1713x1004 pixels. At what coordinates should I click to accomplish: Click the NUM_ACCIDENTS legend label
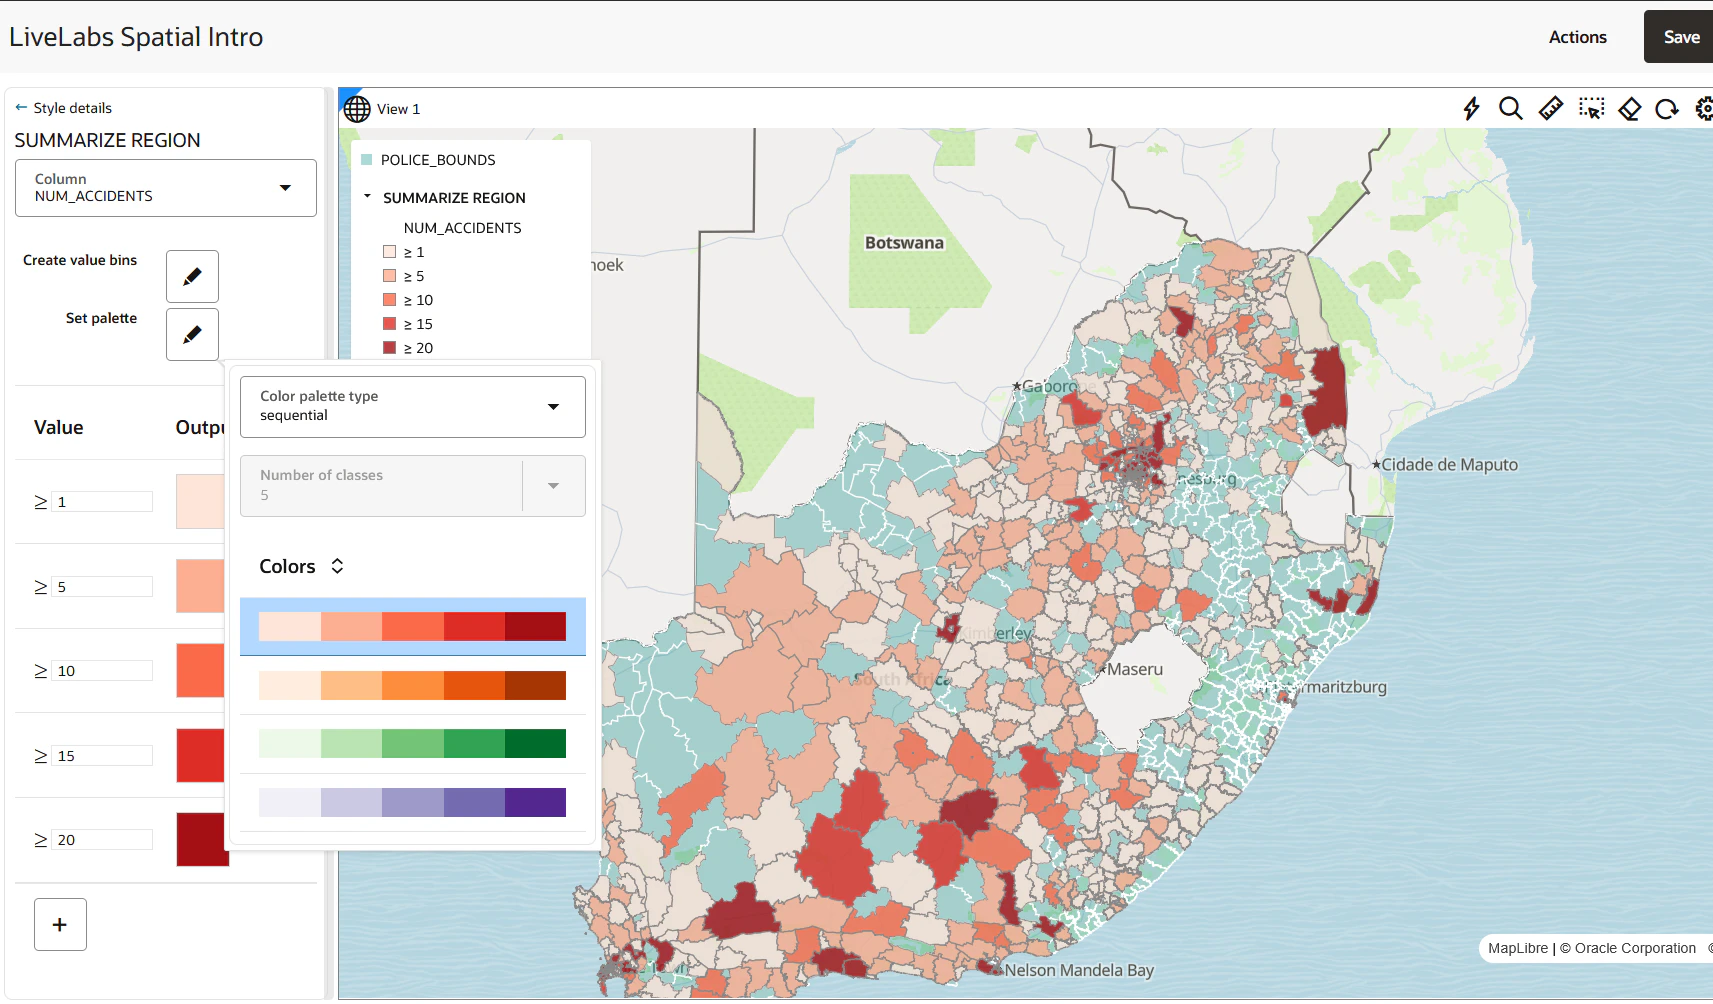[x=462, y=228]
